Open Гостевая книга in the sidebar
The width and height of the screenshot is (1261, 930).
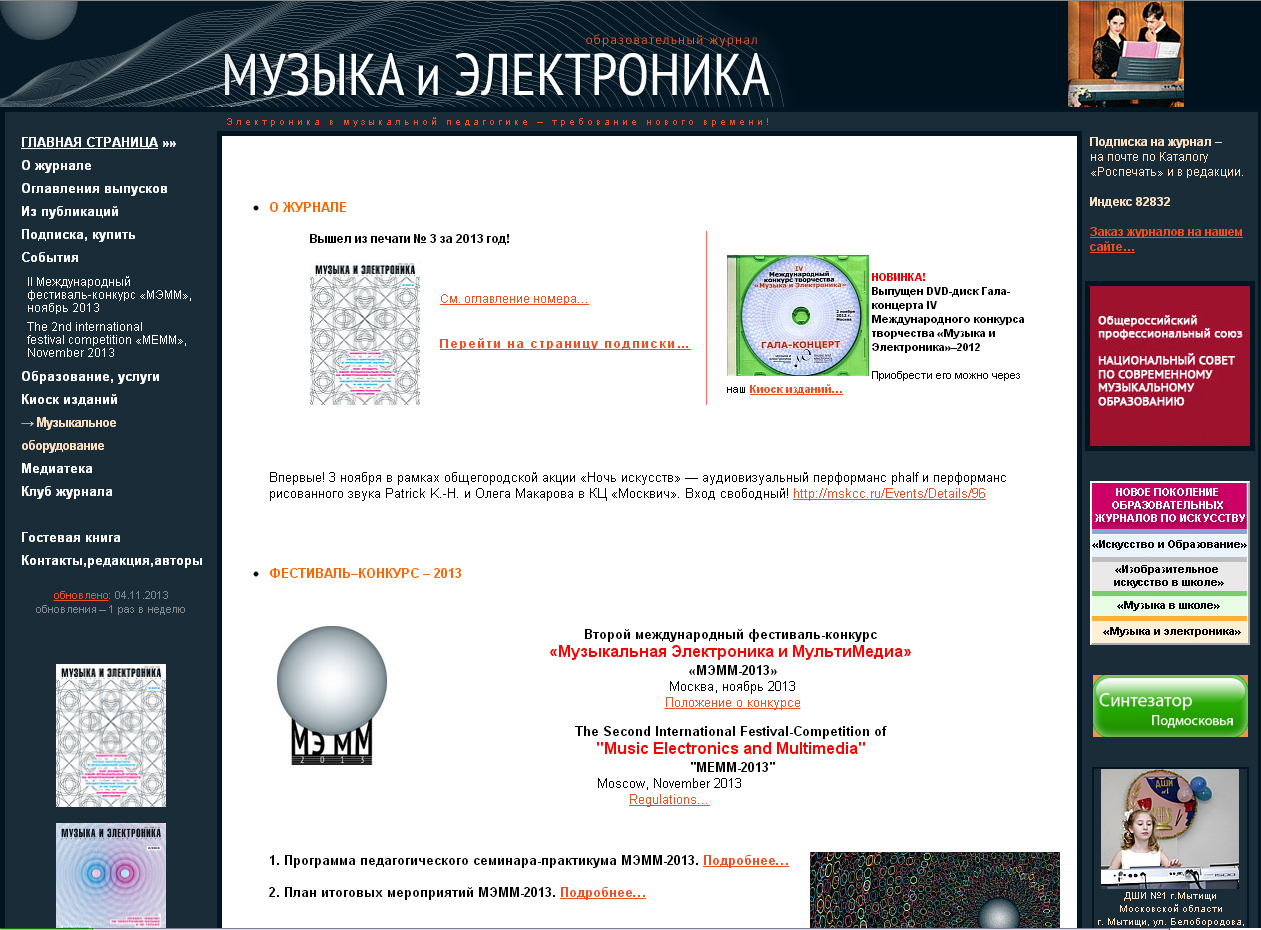(x=71, y=537)
